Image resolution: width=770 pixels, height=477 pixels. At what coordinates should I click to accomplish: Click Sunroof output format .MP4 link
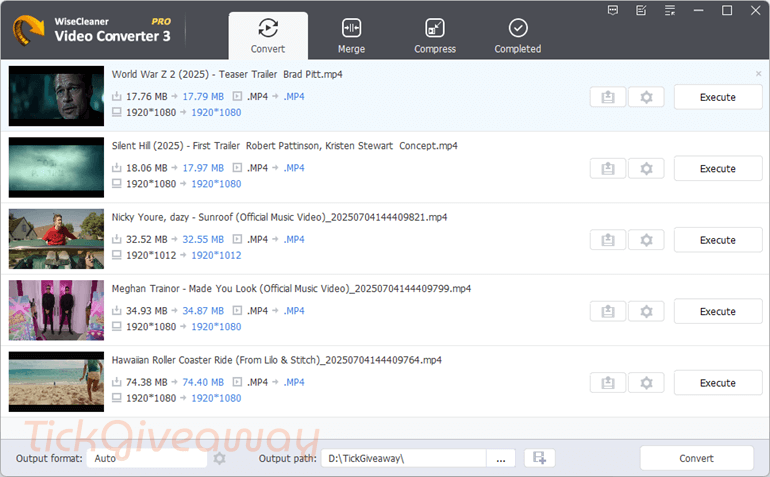(294, 239)
